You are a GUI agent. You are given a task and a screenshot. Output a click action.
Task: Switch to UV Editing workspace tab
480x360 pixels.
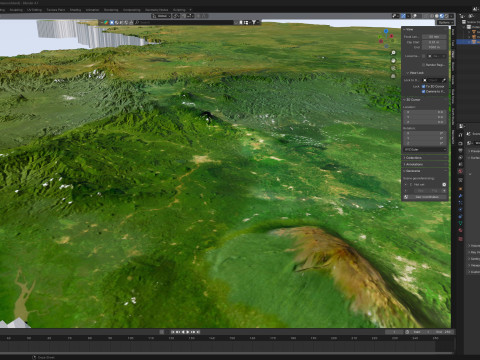pyautogui.click(x=34, y=10)
